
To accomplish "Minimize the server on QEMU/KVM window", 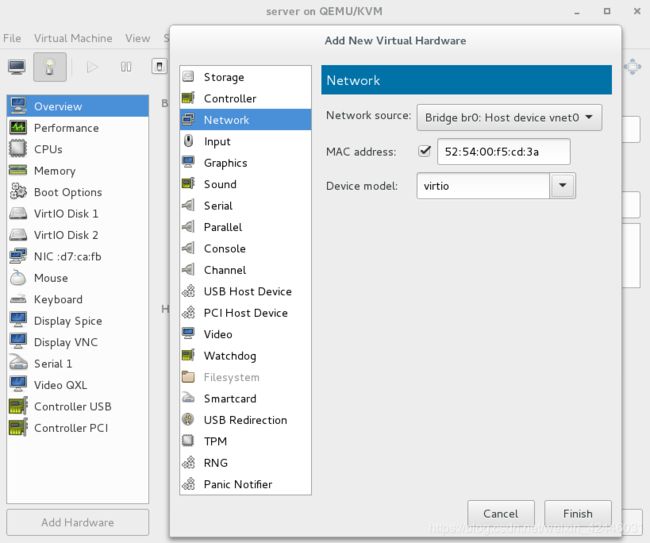I will point(576,12).
